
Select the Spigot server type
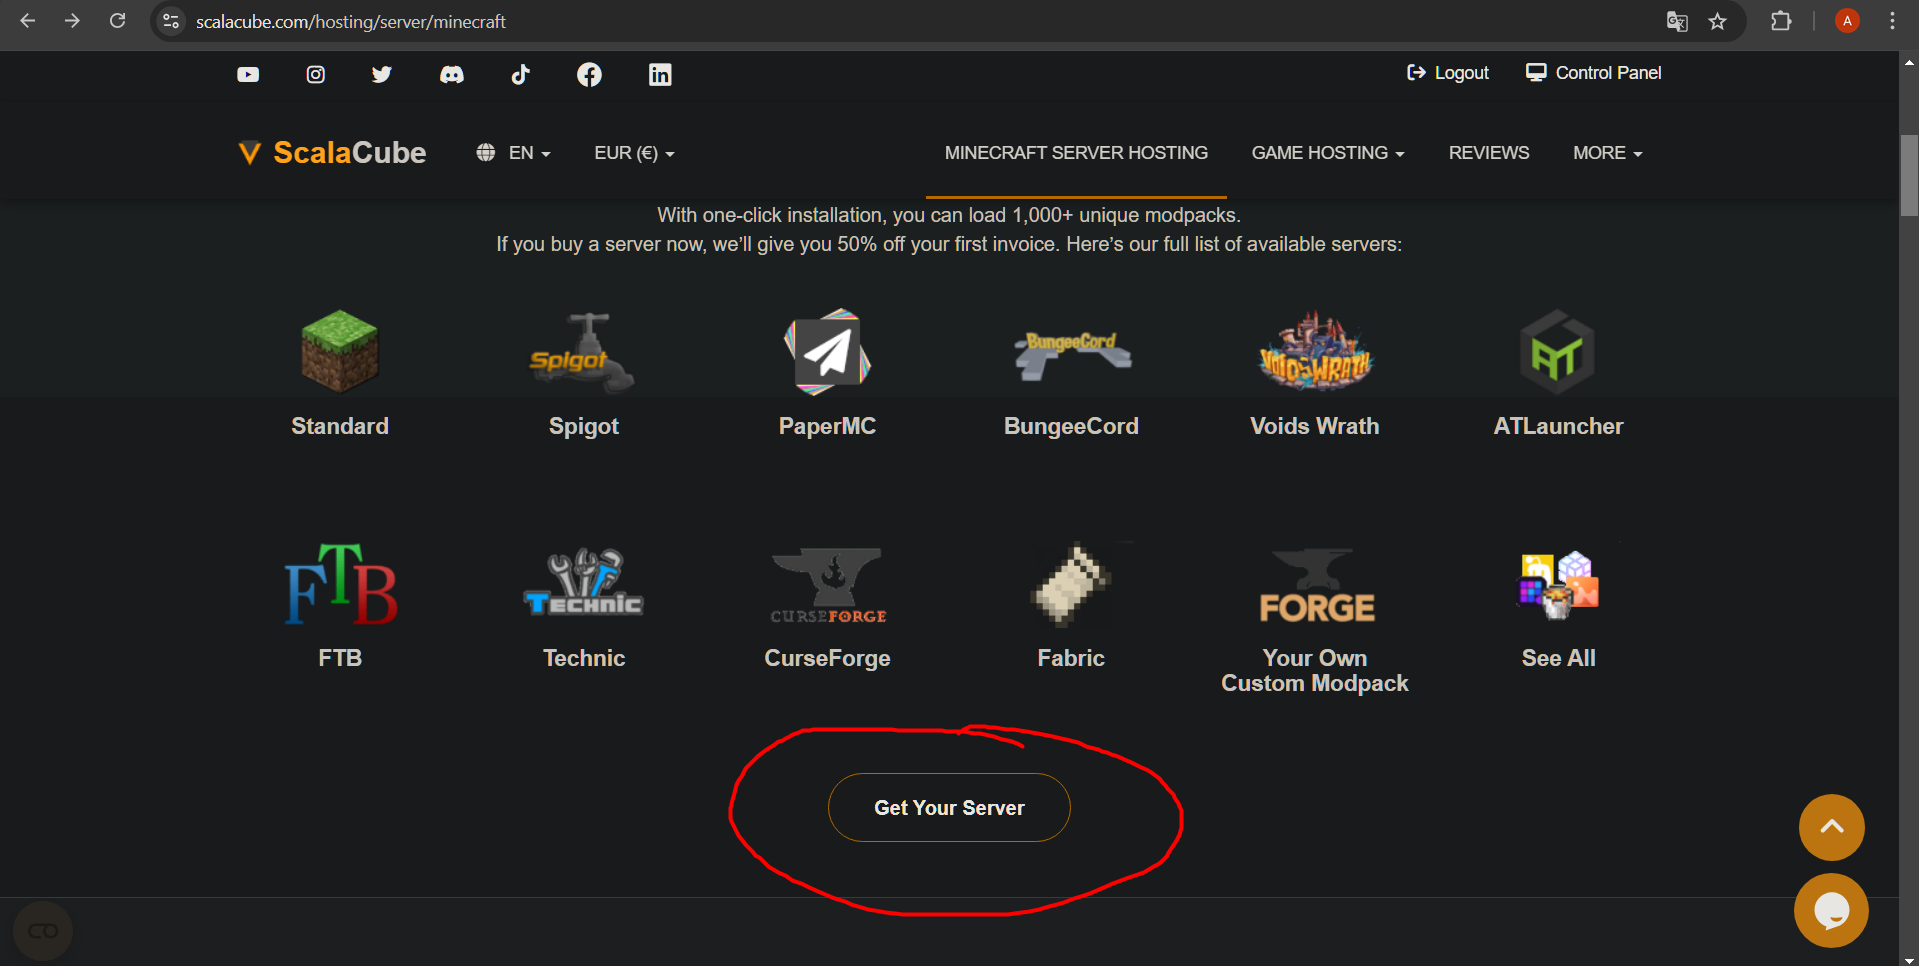pyautogui.click(x=583, y=375)
